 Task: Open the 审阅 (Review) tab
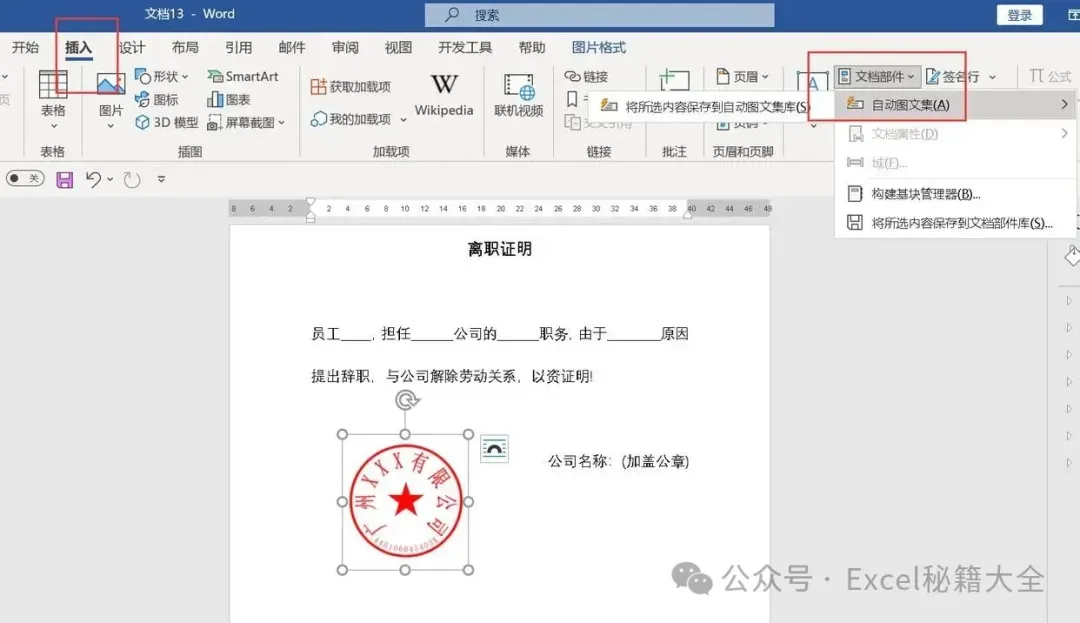click(x=345, y=47)
